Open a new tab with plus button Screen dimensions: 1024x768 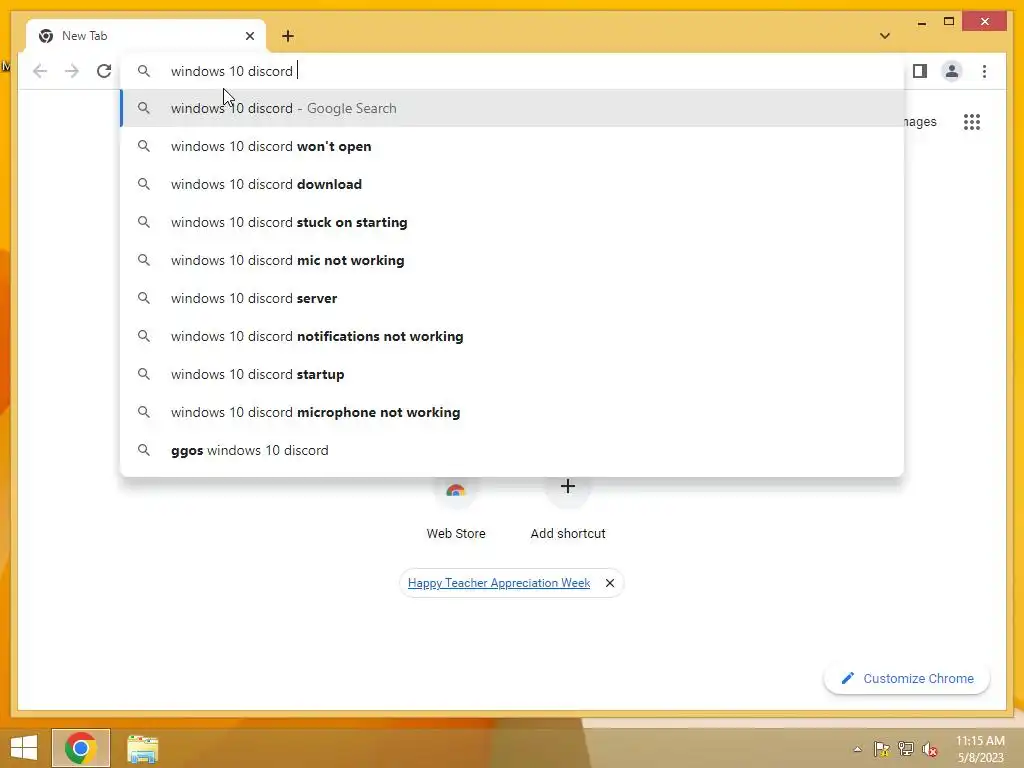coord(288,36)
